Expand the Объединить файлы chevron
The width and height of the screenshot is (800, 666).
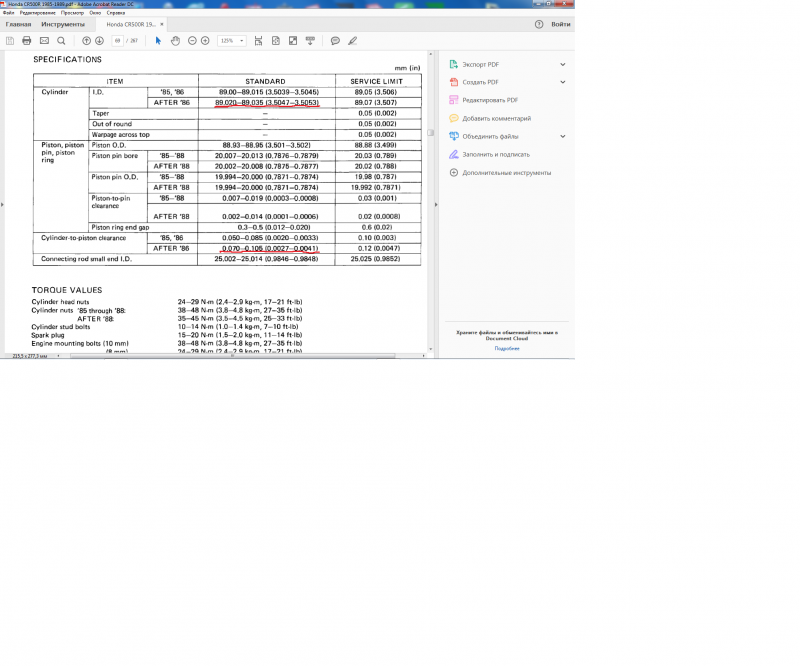click(563, 136)
